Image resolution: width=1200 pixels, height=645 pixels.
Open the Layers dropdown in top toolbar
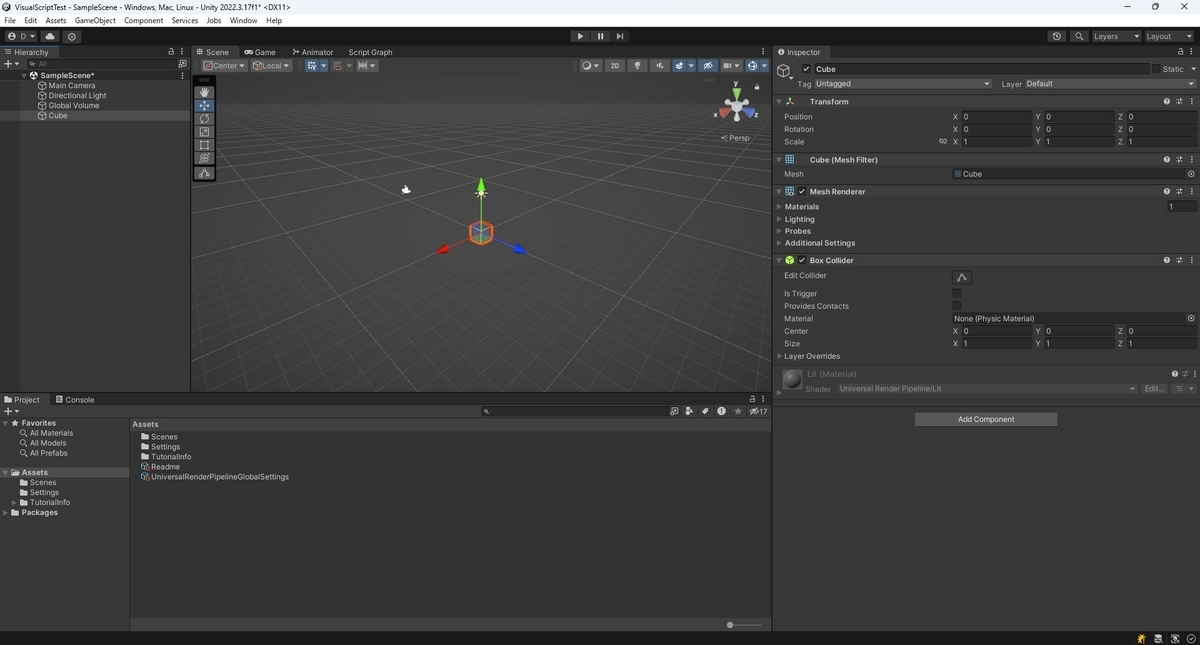(1115, 36)
